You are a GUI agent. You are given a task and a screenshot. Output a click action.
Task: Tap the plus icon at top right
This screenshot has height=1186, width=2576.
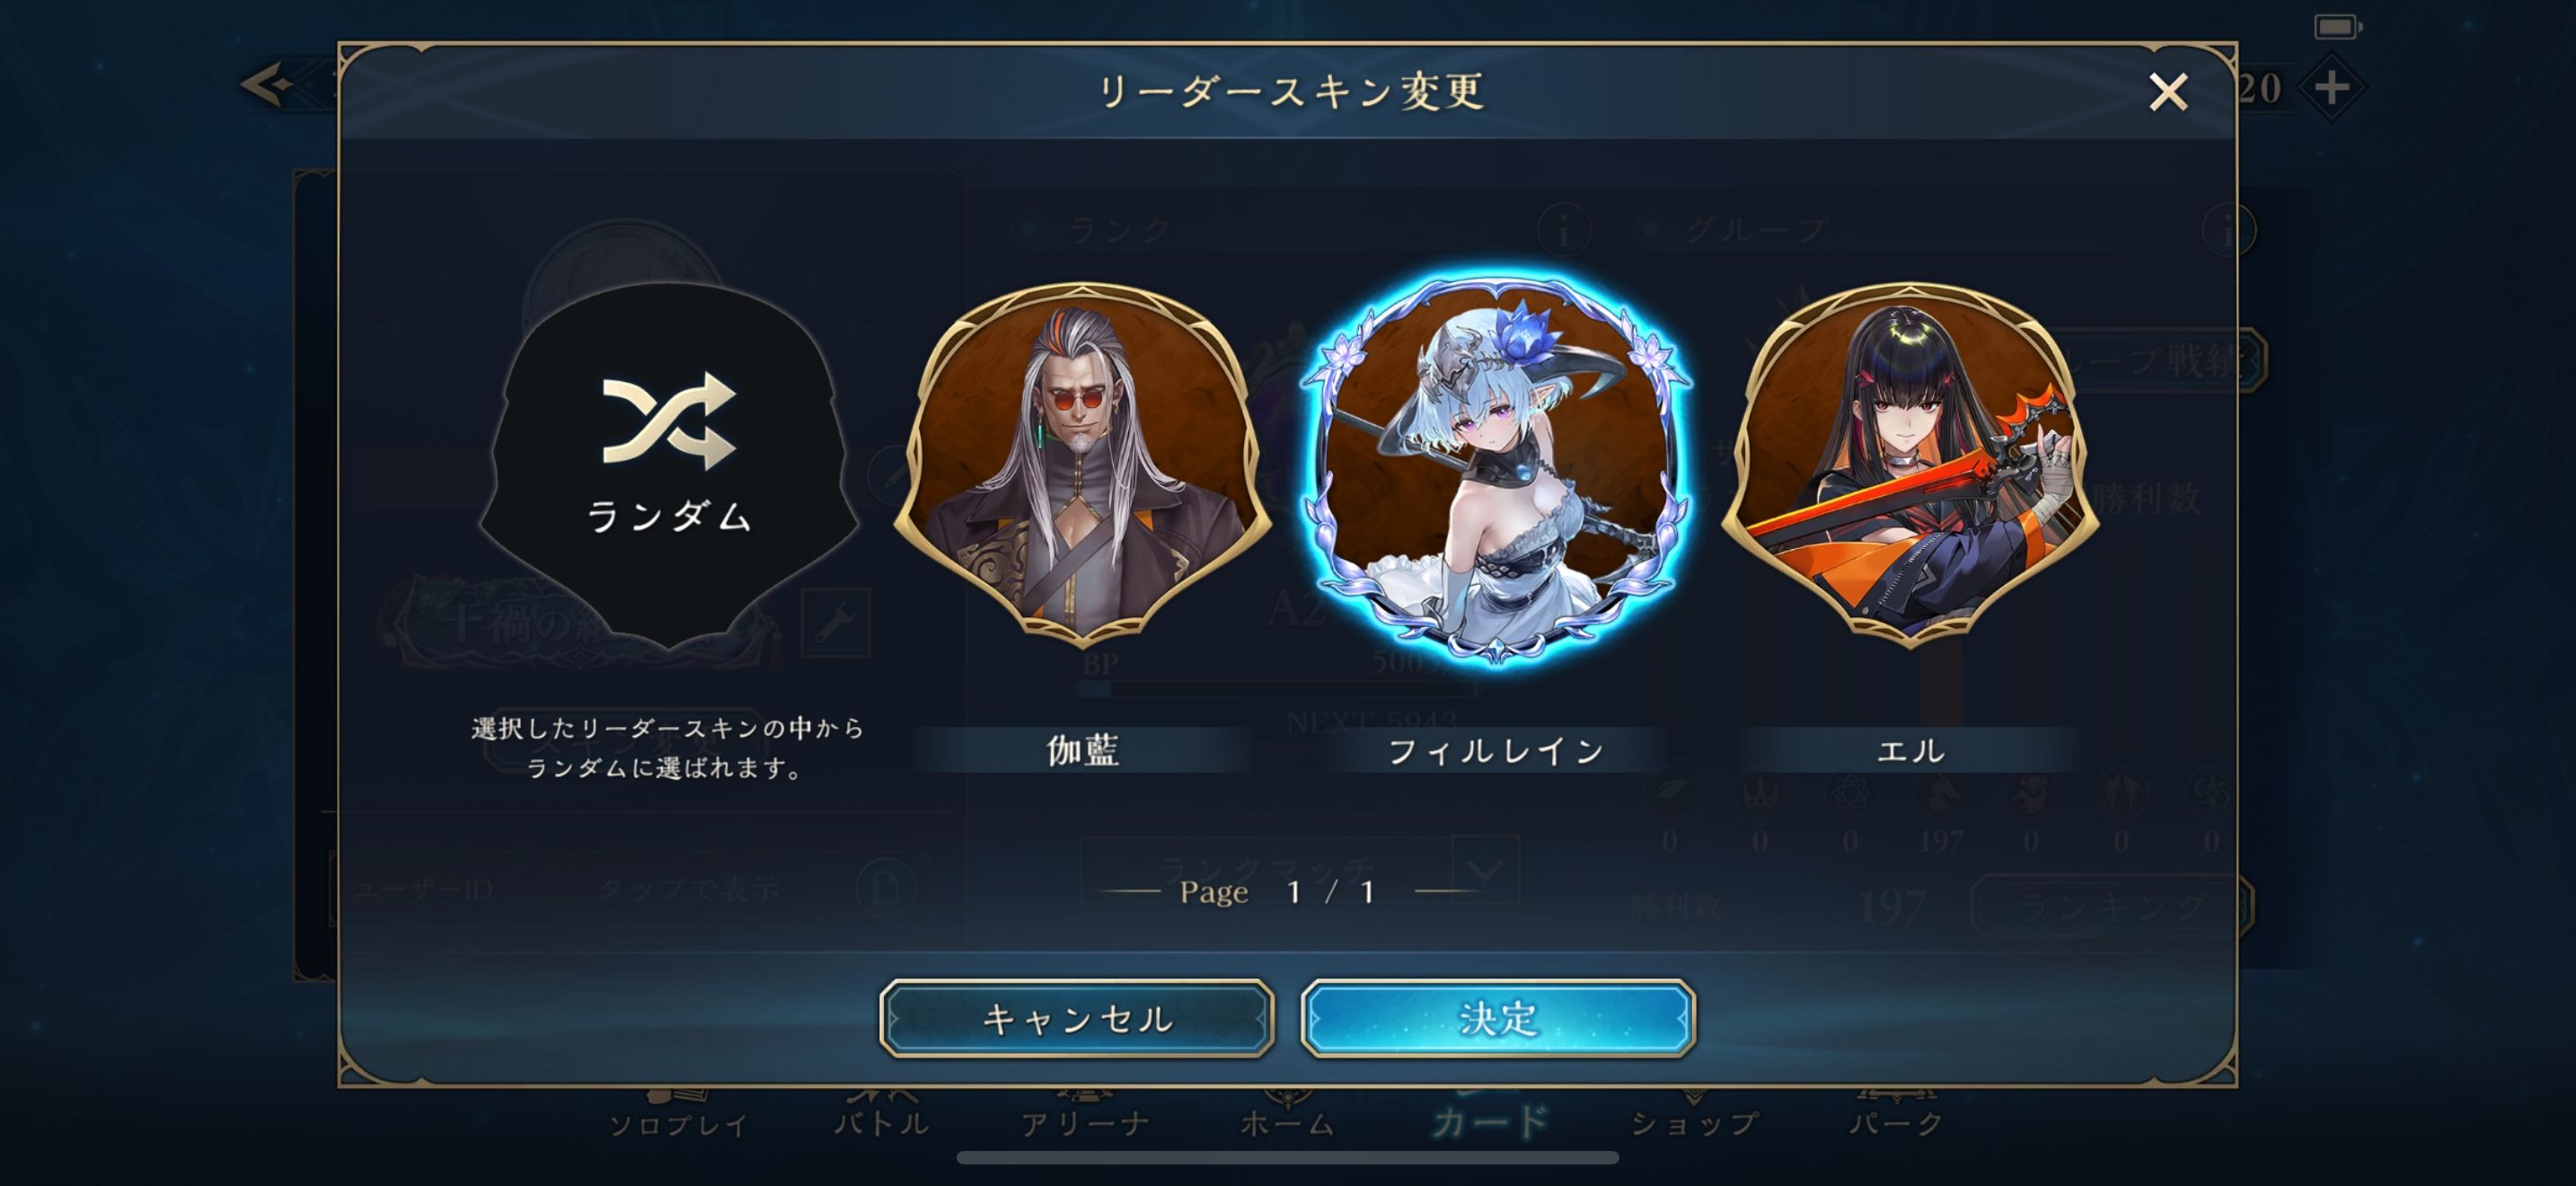[x=2332, y=88]
